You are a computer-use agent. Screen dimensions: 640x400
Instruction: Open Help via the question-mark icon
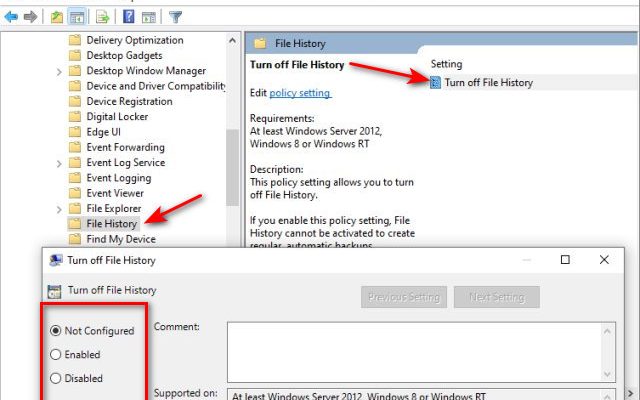129,17
